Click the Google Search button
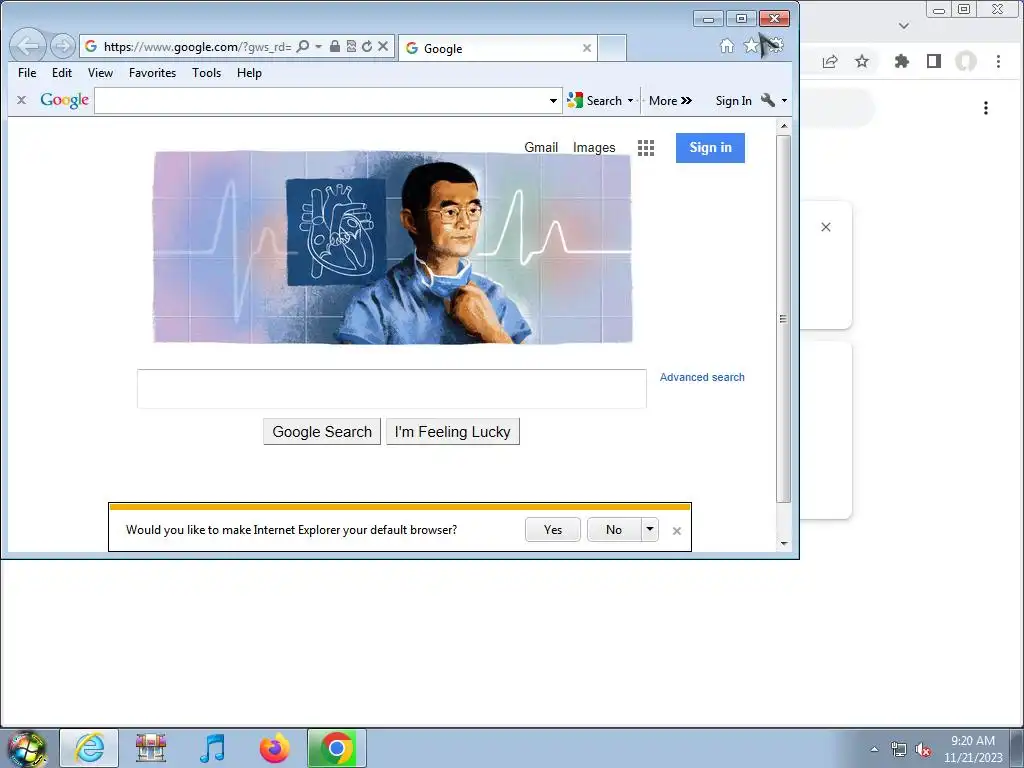Viewport: 1024px width, 768px height. (322, 432)
